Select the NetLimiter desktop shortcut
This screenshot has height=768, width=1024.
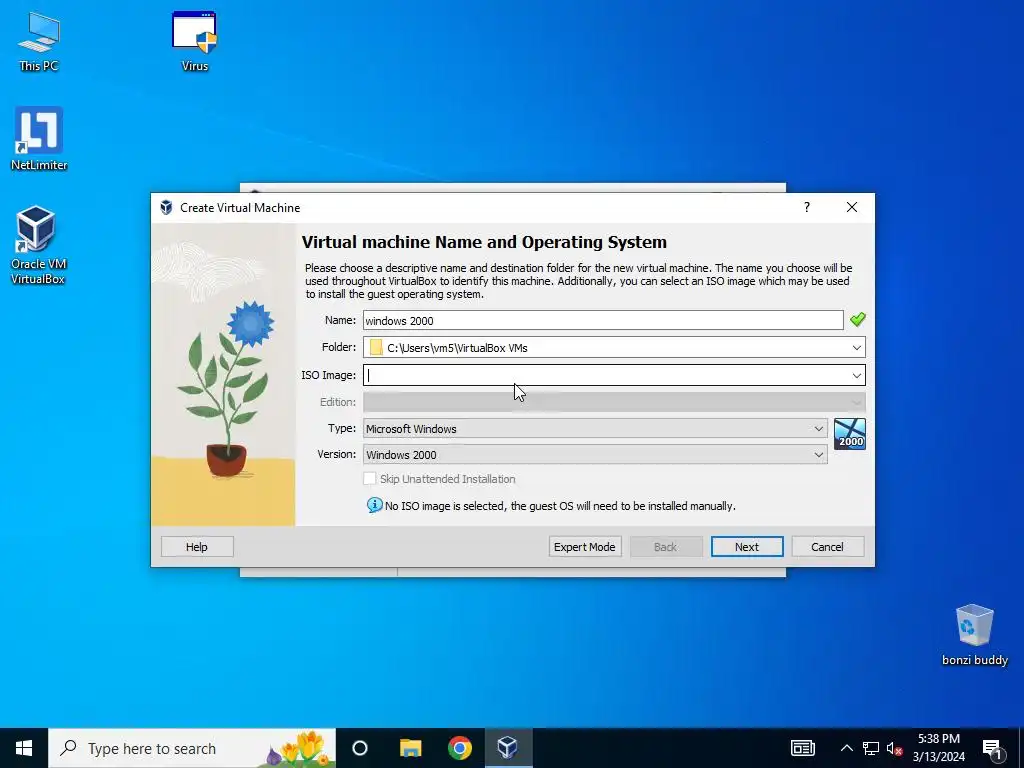coord(39,138)
